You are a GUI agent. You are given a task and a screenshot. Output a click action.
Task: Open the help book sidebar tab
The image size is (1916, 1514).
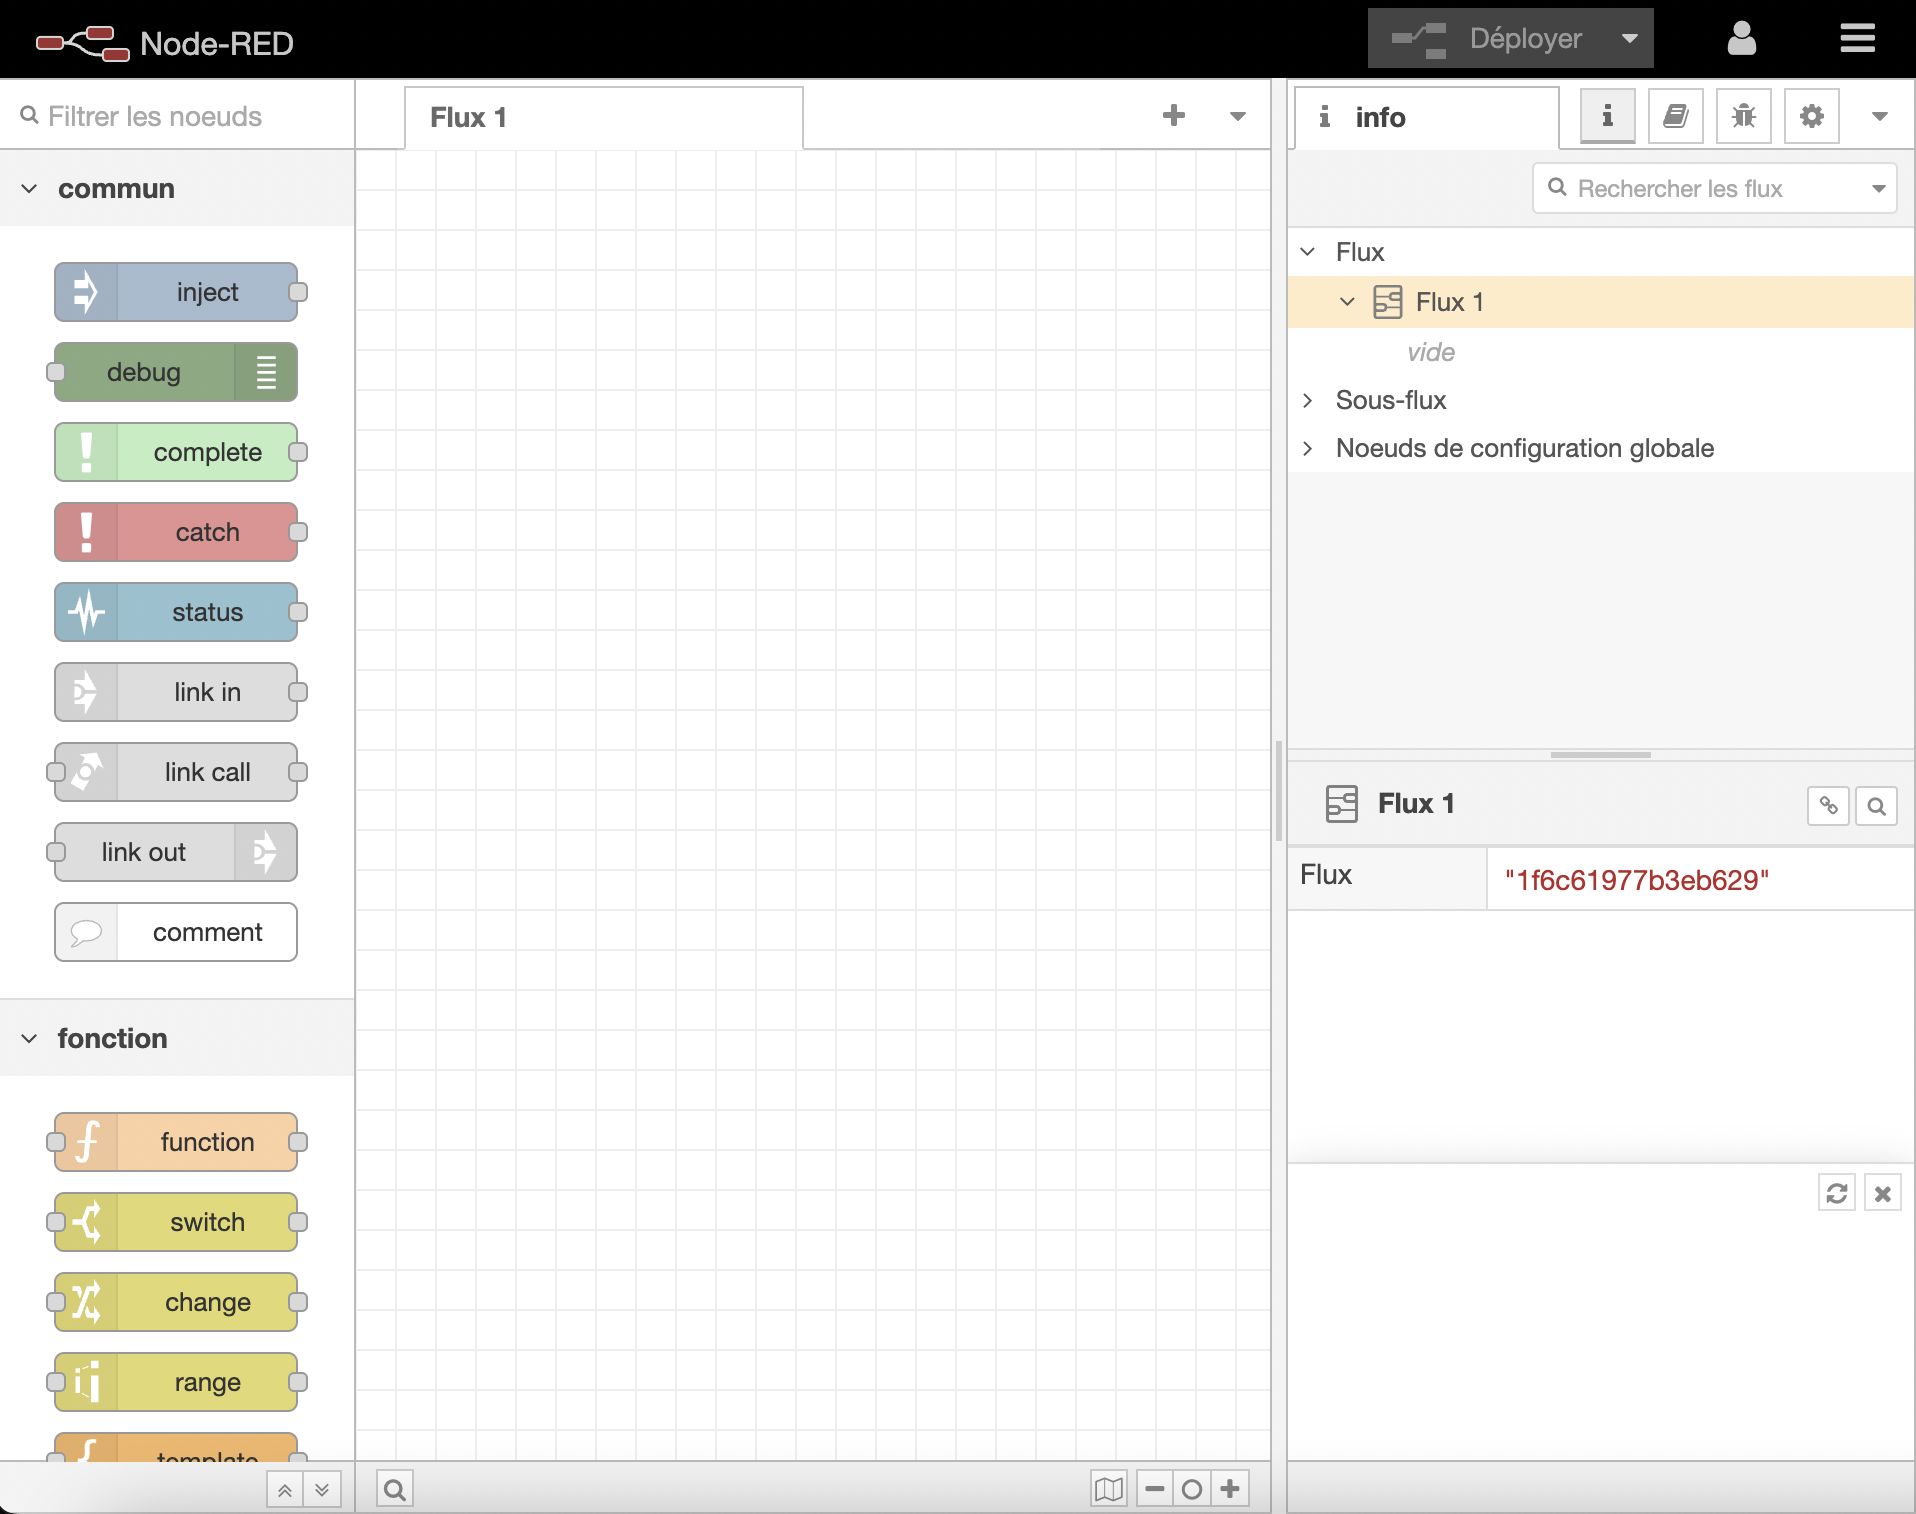(1675, 117)
